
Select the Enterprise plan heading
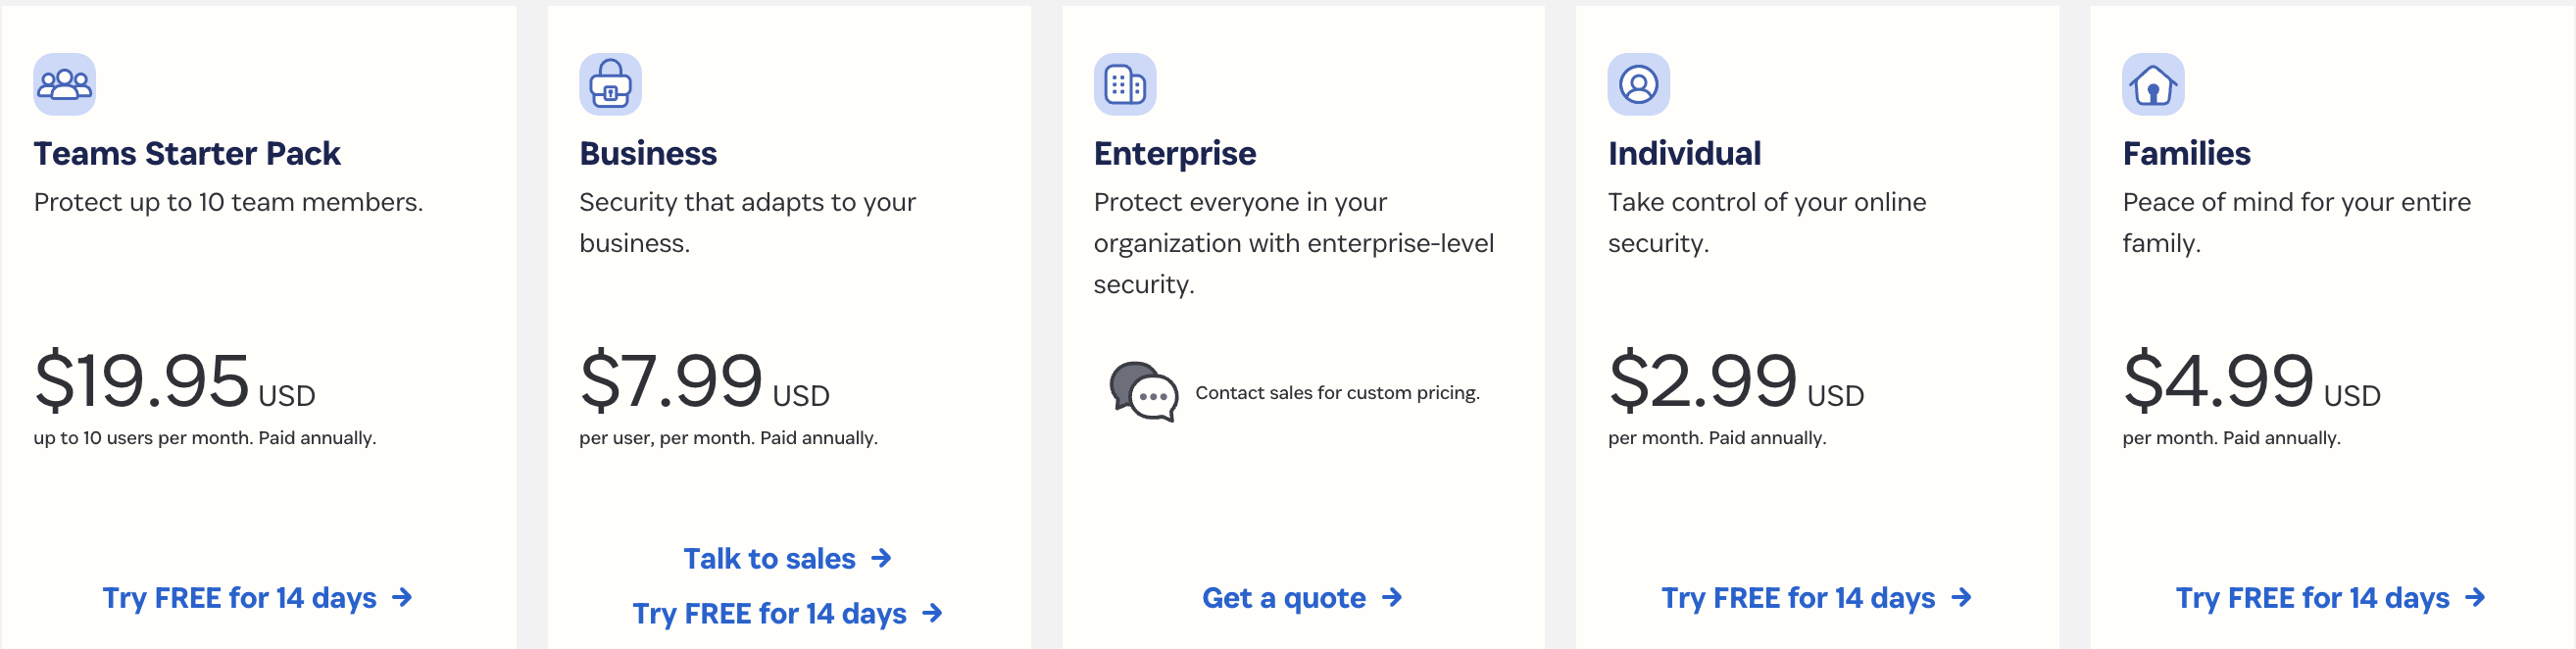[x=1175, y=153]
